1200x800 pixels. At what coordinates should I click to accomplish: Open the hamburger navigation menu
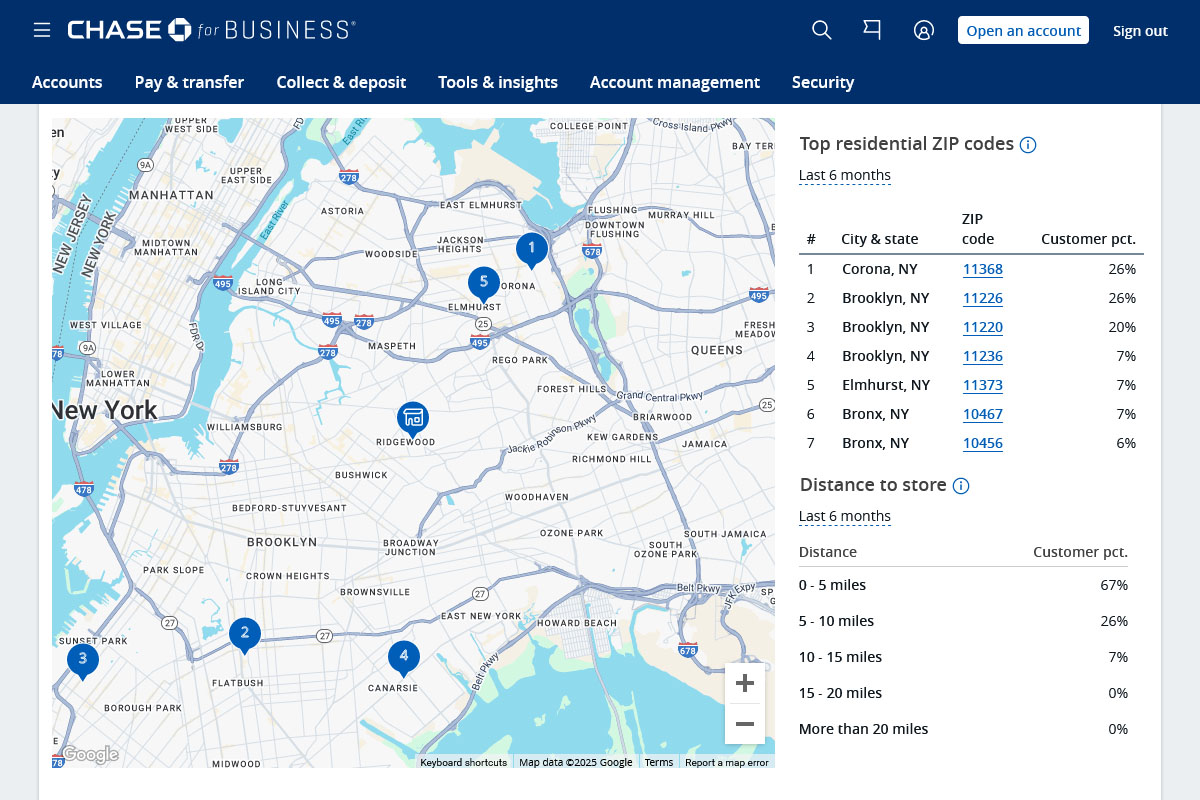[x=42, y=29]
